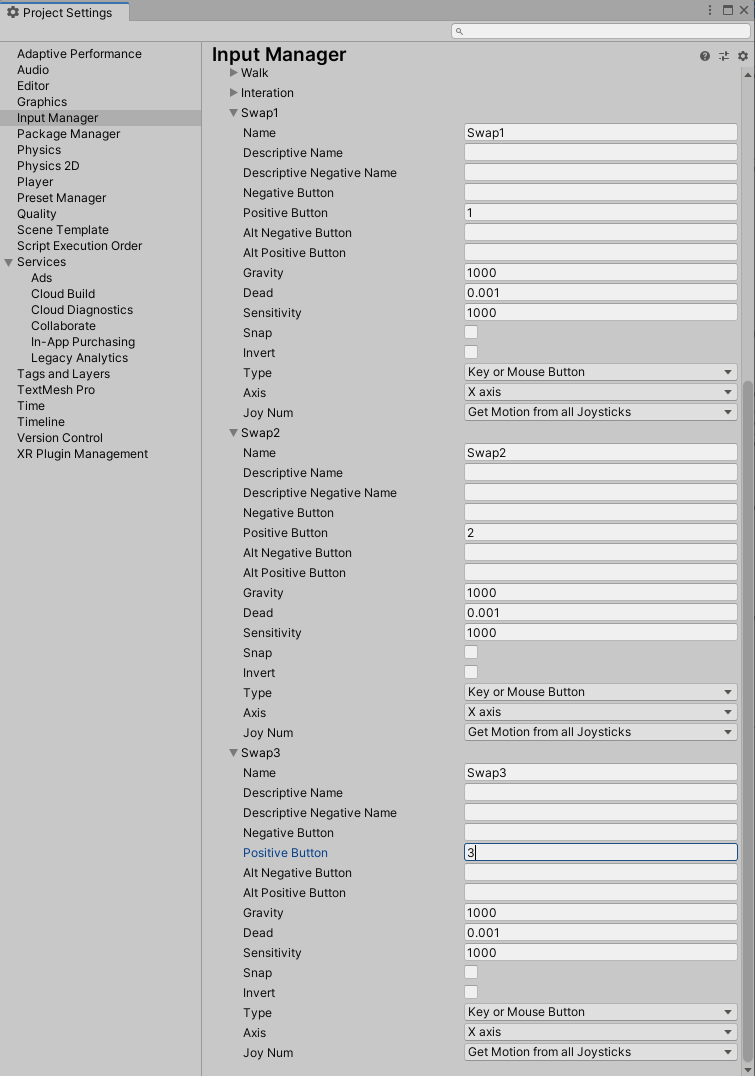Image resolution: width=755 pixels, height=1076 pixels.
Task: Open Input Manager settings gear menu
Action: pos(743,56)
